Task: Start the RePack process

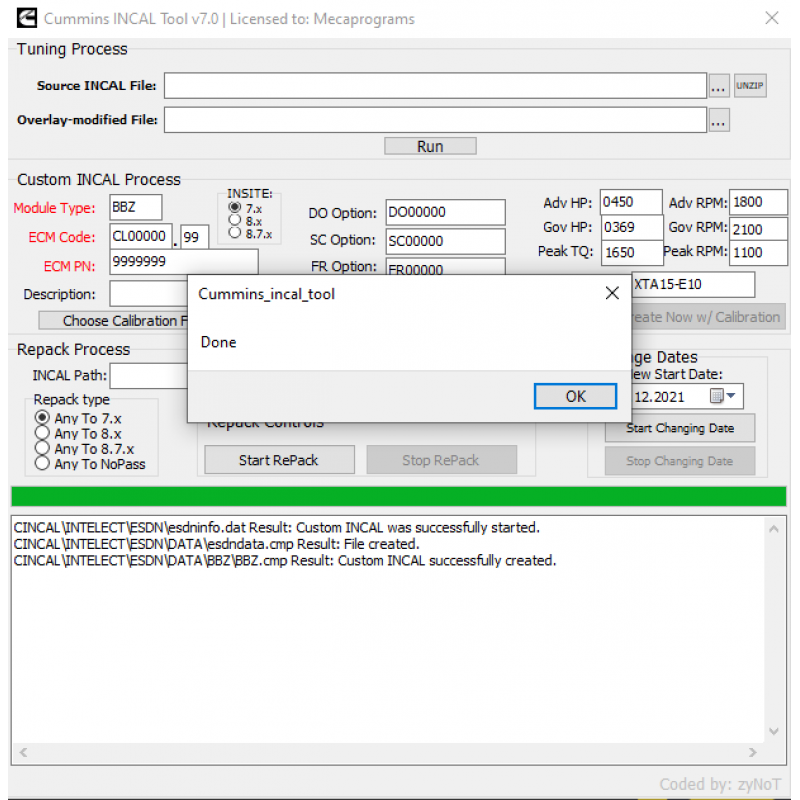Action: click(x=279, y=460)
